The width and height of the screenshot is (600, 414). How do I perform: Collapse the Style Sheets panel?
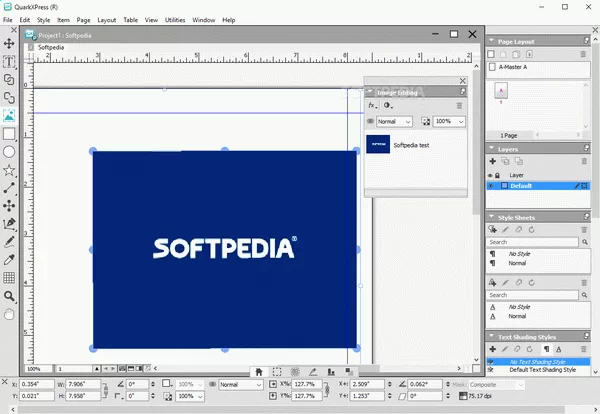(491, 217)
